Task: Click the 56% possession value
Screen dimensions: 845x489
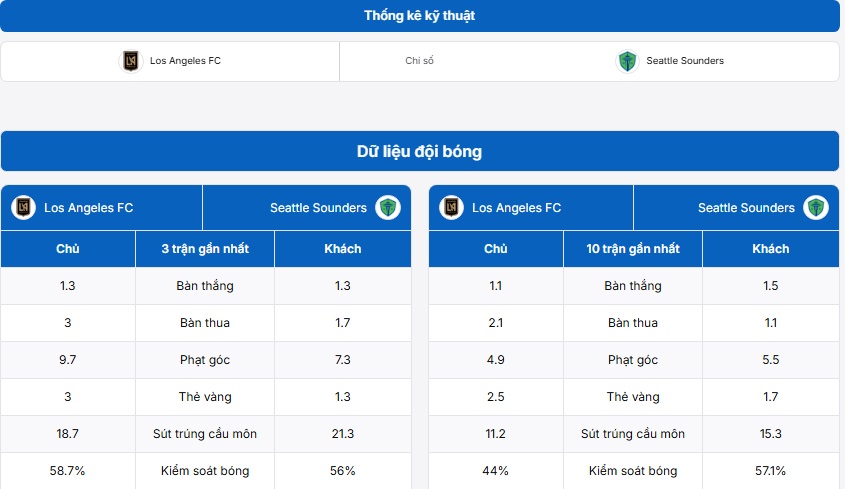Action: click(x=343, y=471)
